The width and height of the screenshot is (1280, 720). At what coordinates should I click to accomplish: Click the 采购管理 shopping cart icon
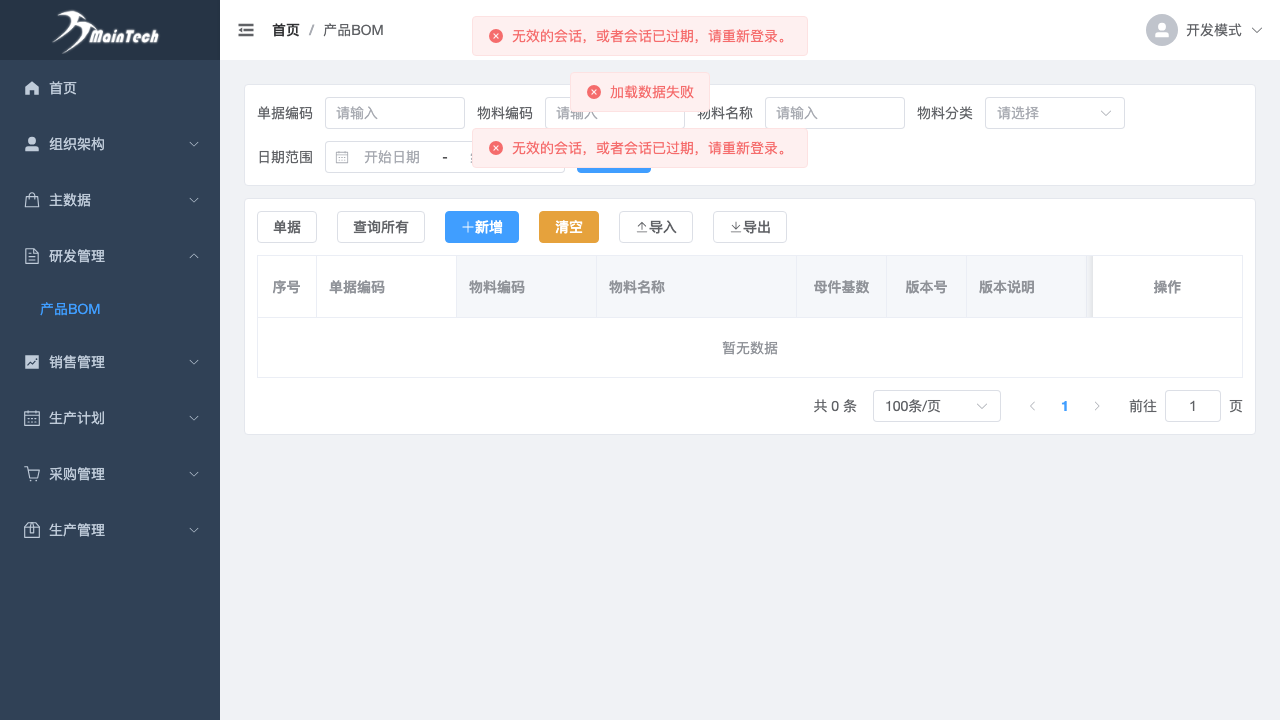coord(32,474)
